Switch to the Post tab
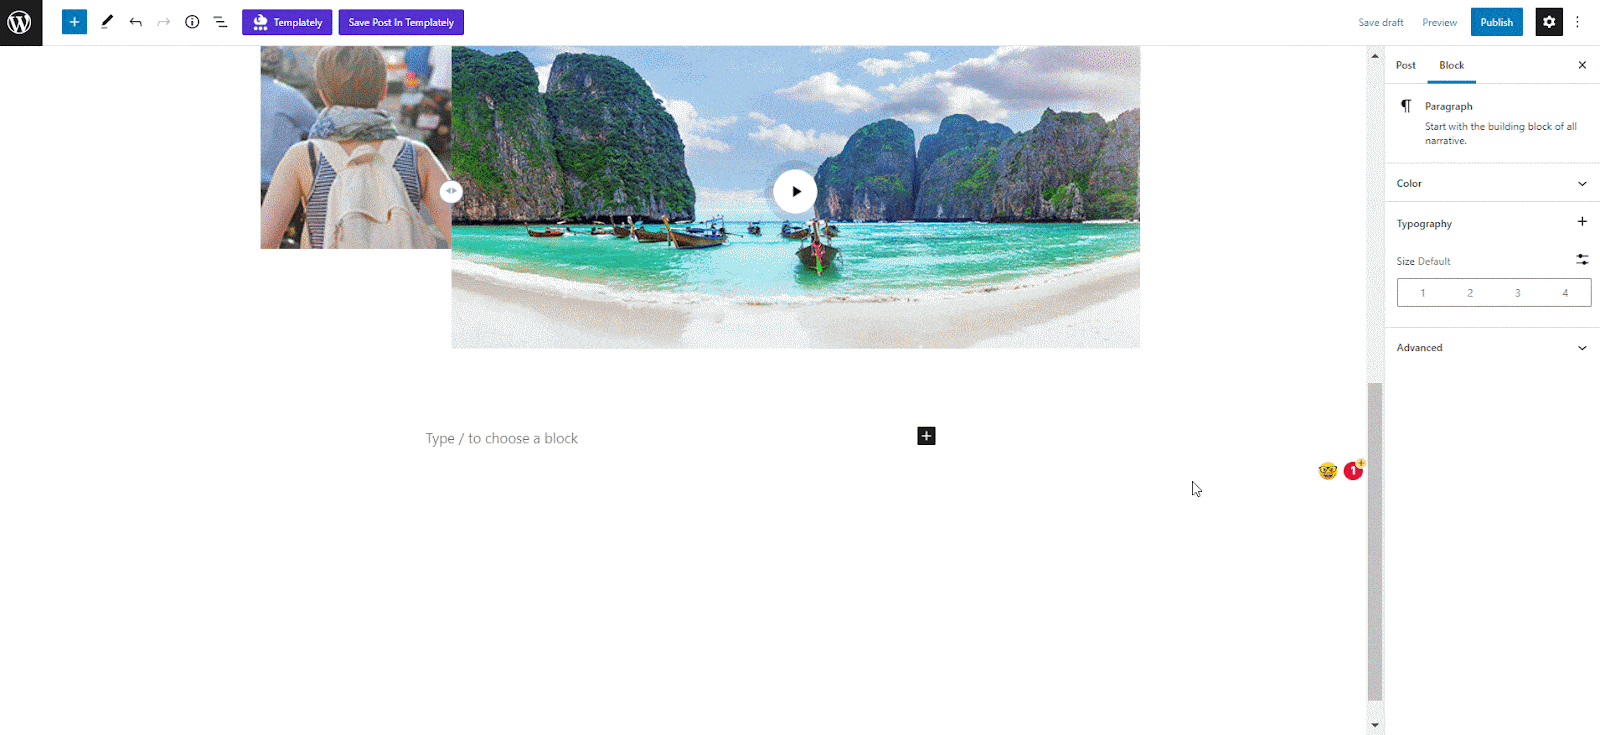Screen dimensions: 1600x735 [x=1406, y=65]
